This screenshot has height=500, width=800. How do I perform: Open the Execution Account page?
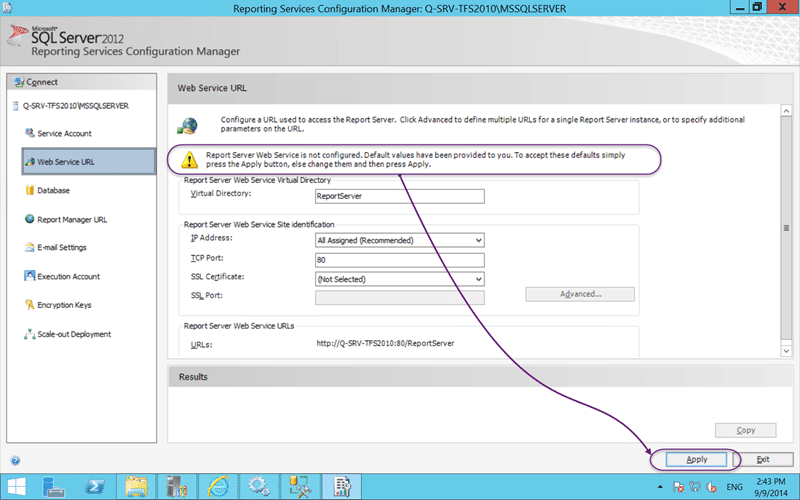pyautogui.click(x=68, y=277)
